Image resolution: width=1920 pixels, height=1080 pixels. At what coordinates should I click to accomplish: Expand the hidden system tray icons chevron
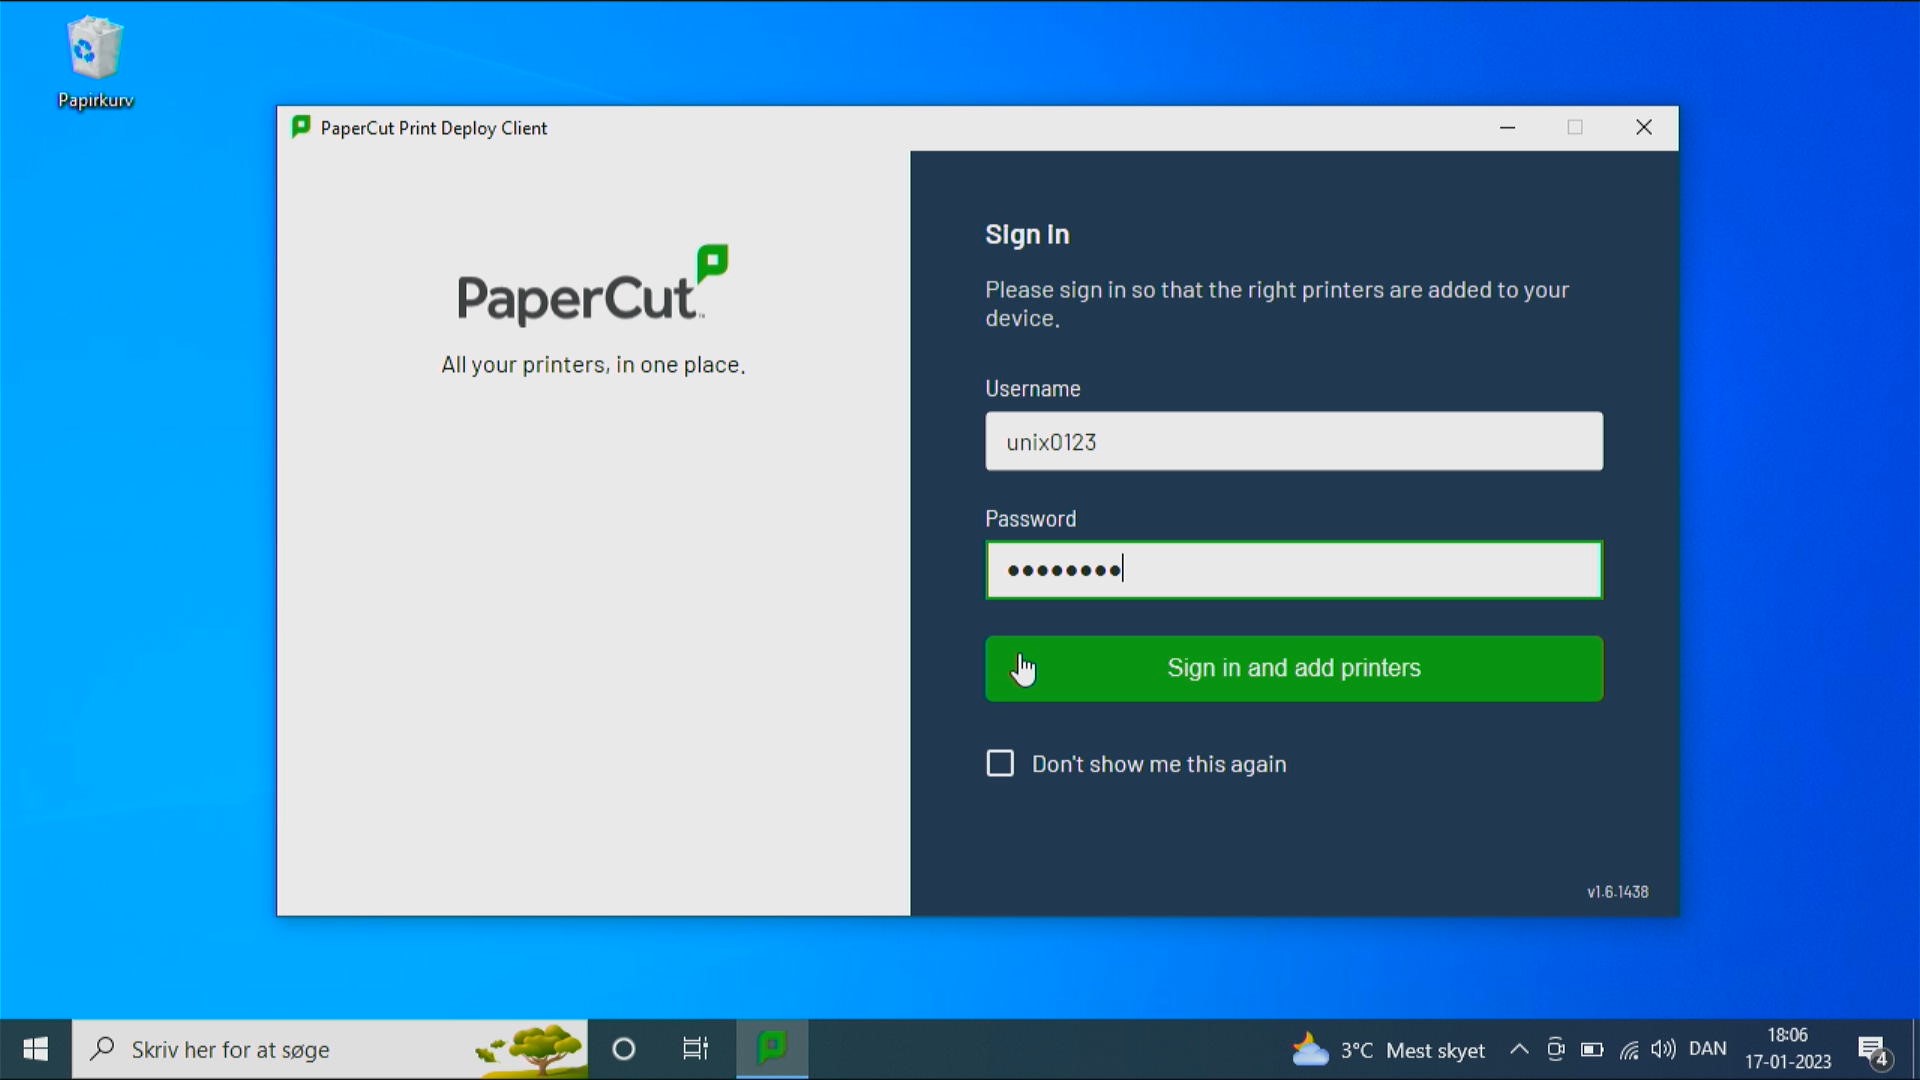[x=1519, y=1049]
